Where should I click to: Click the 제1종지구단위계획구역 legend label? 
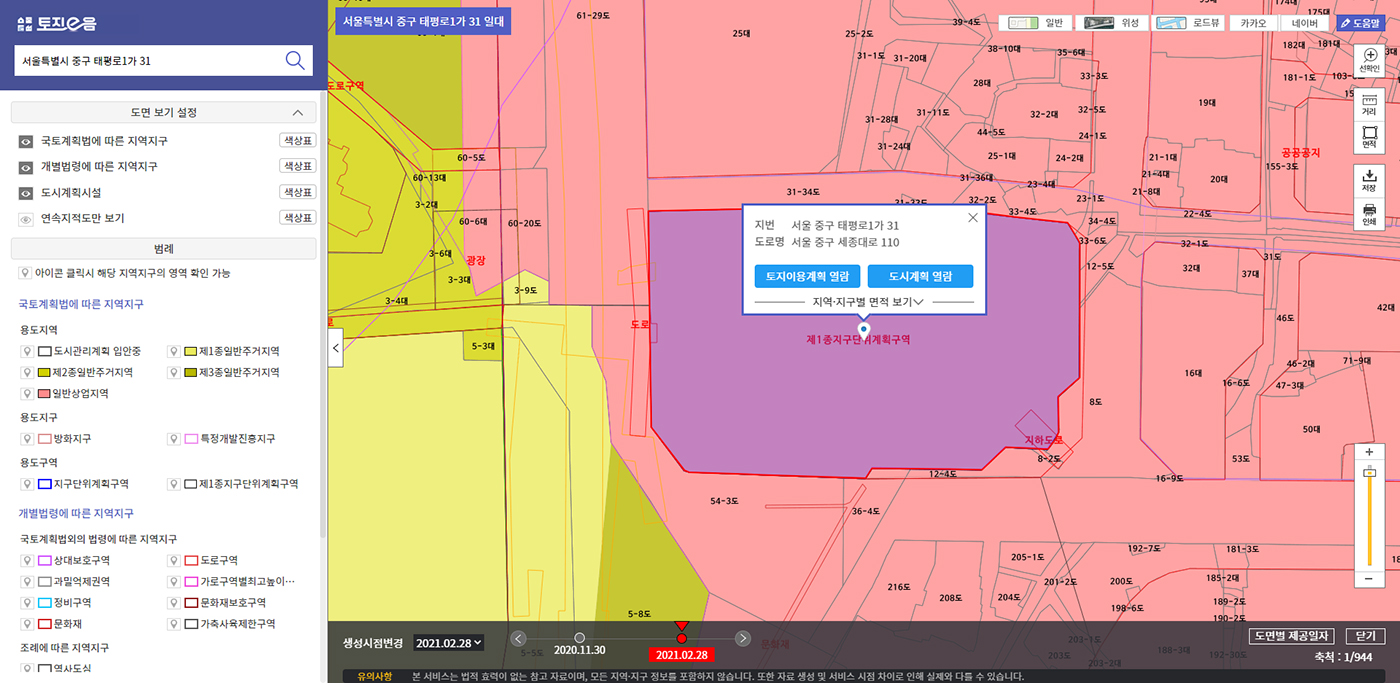click(249, 483)
